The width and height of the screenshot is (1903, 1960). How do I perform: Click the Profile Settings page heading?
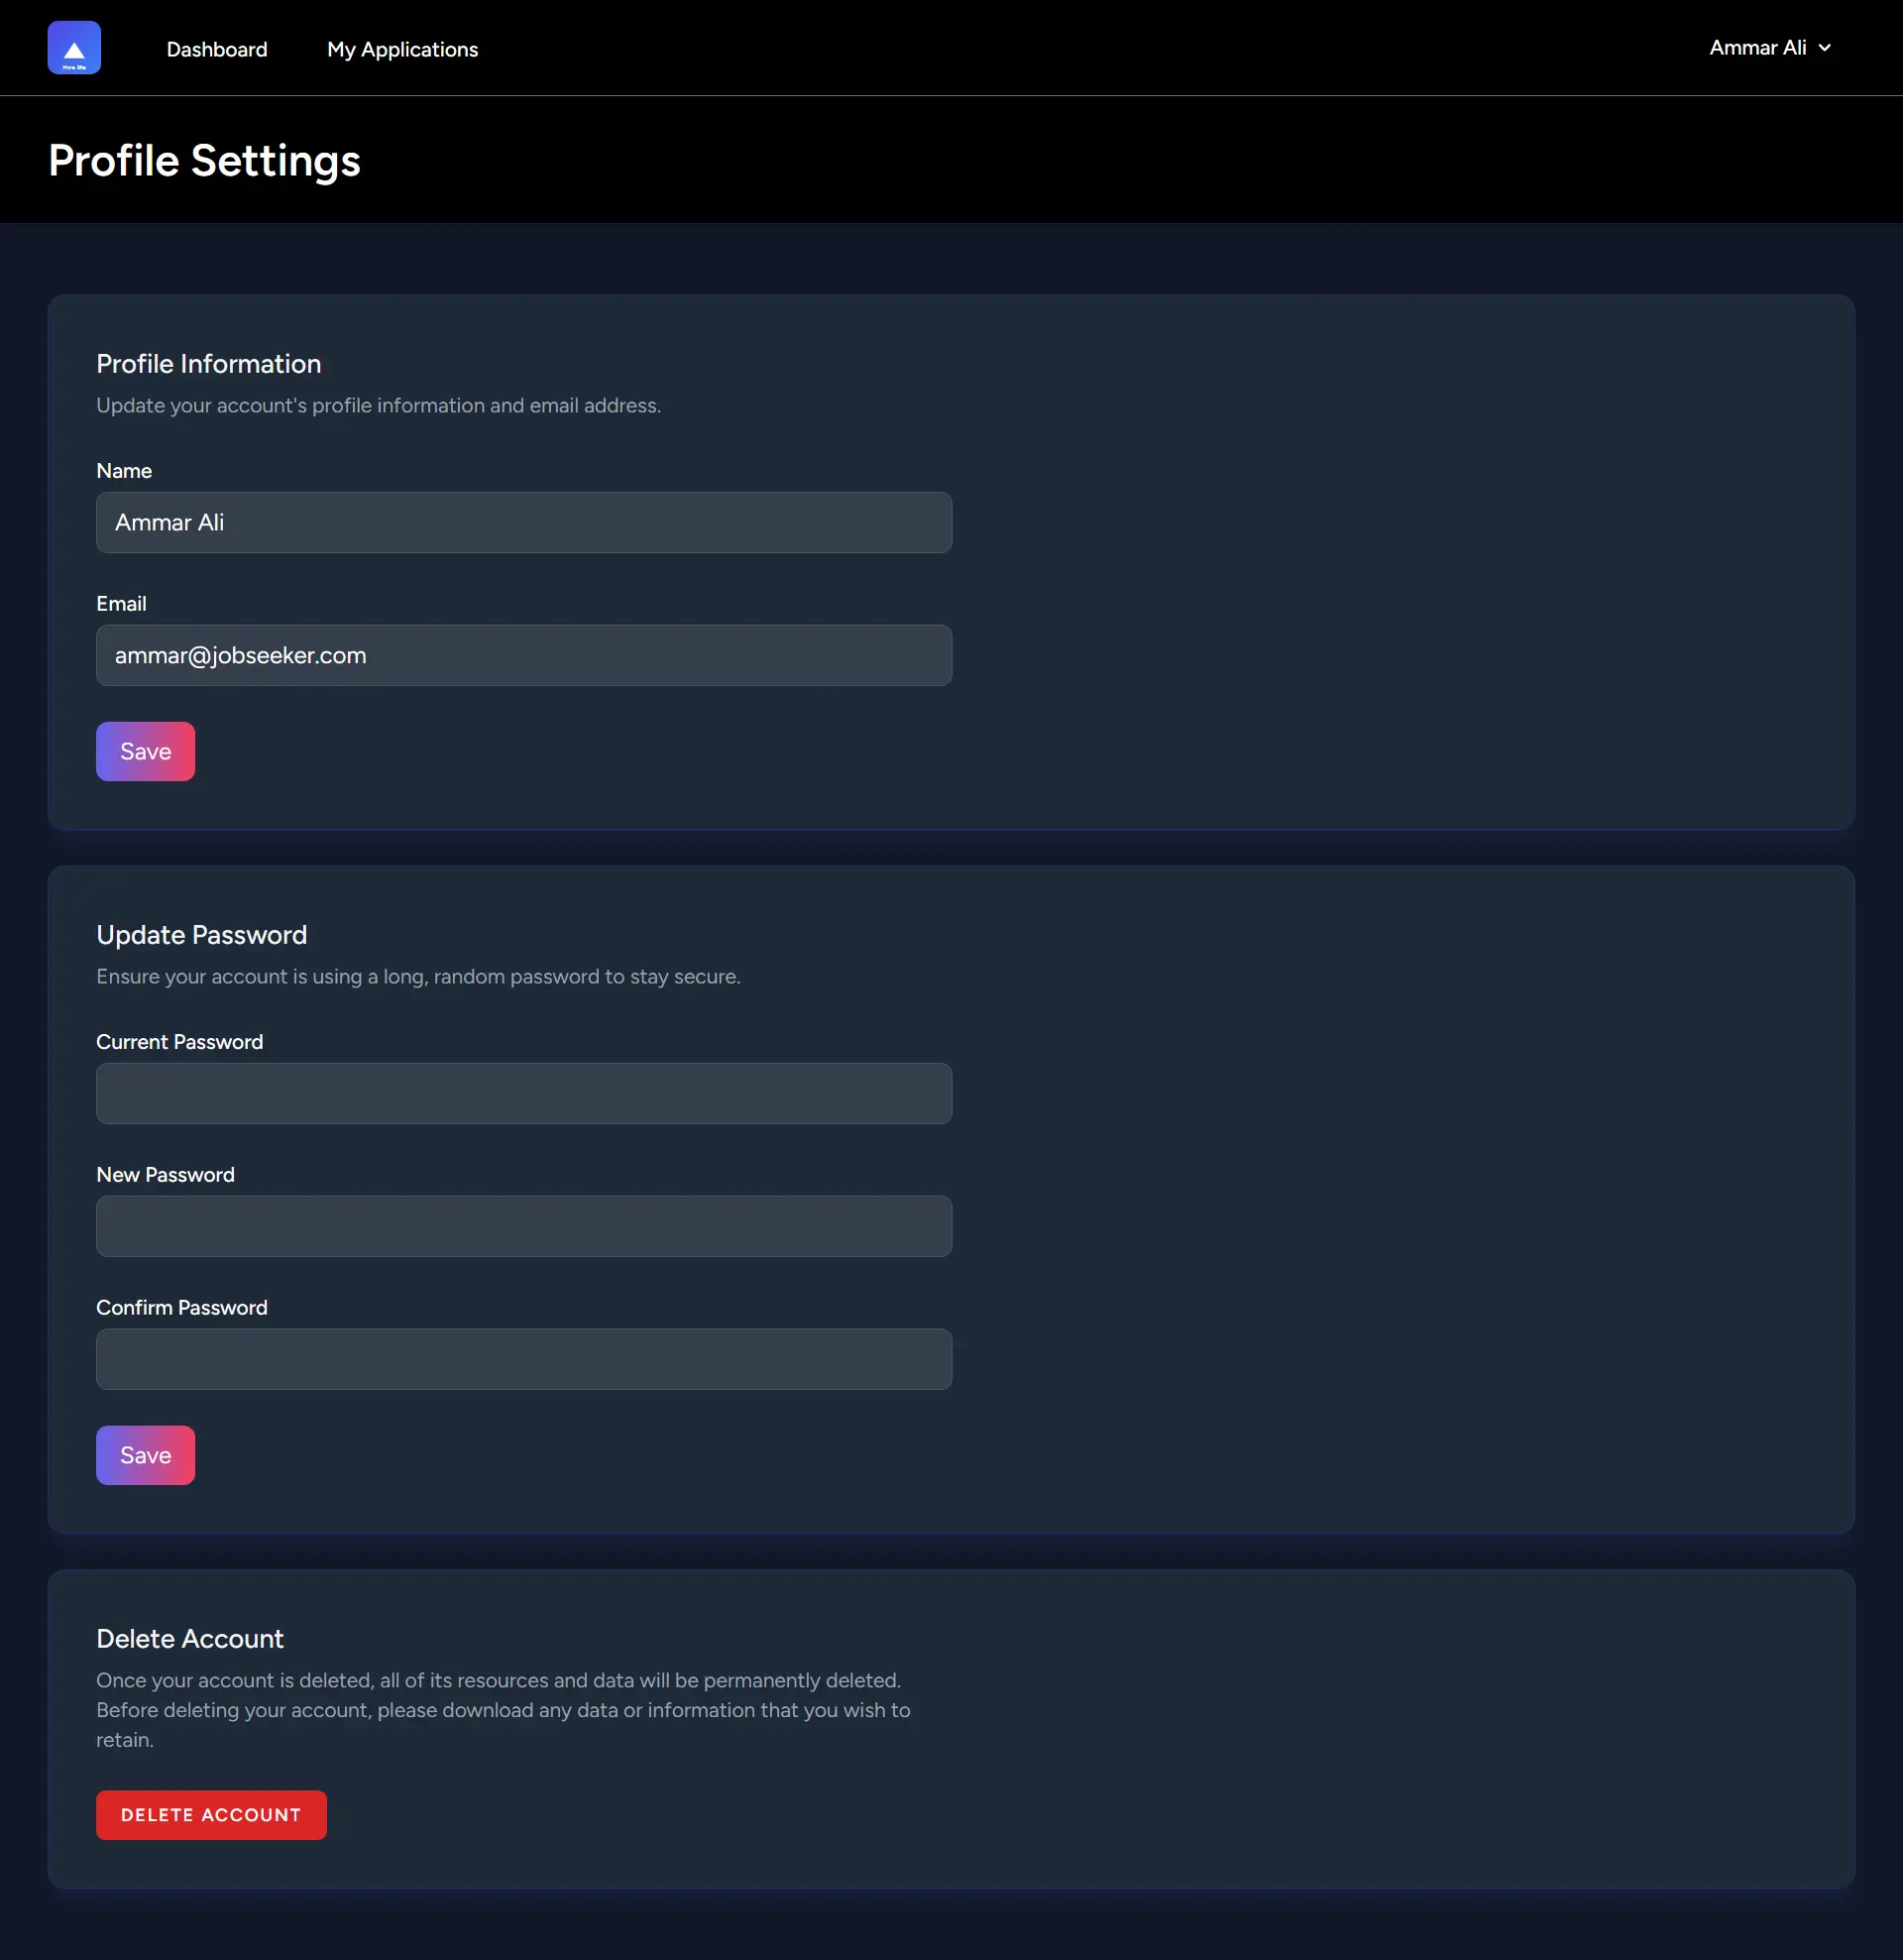click(204, 161)
